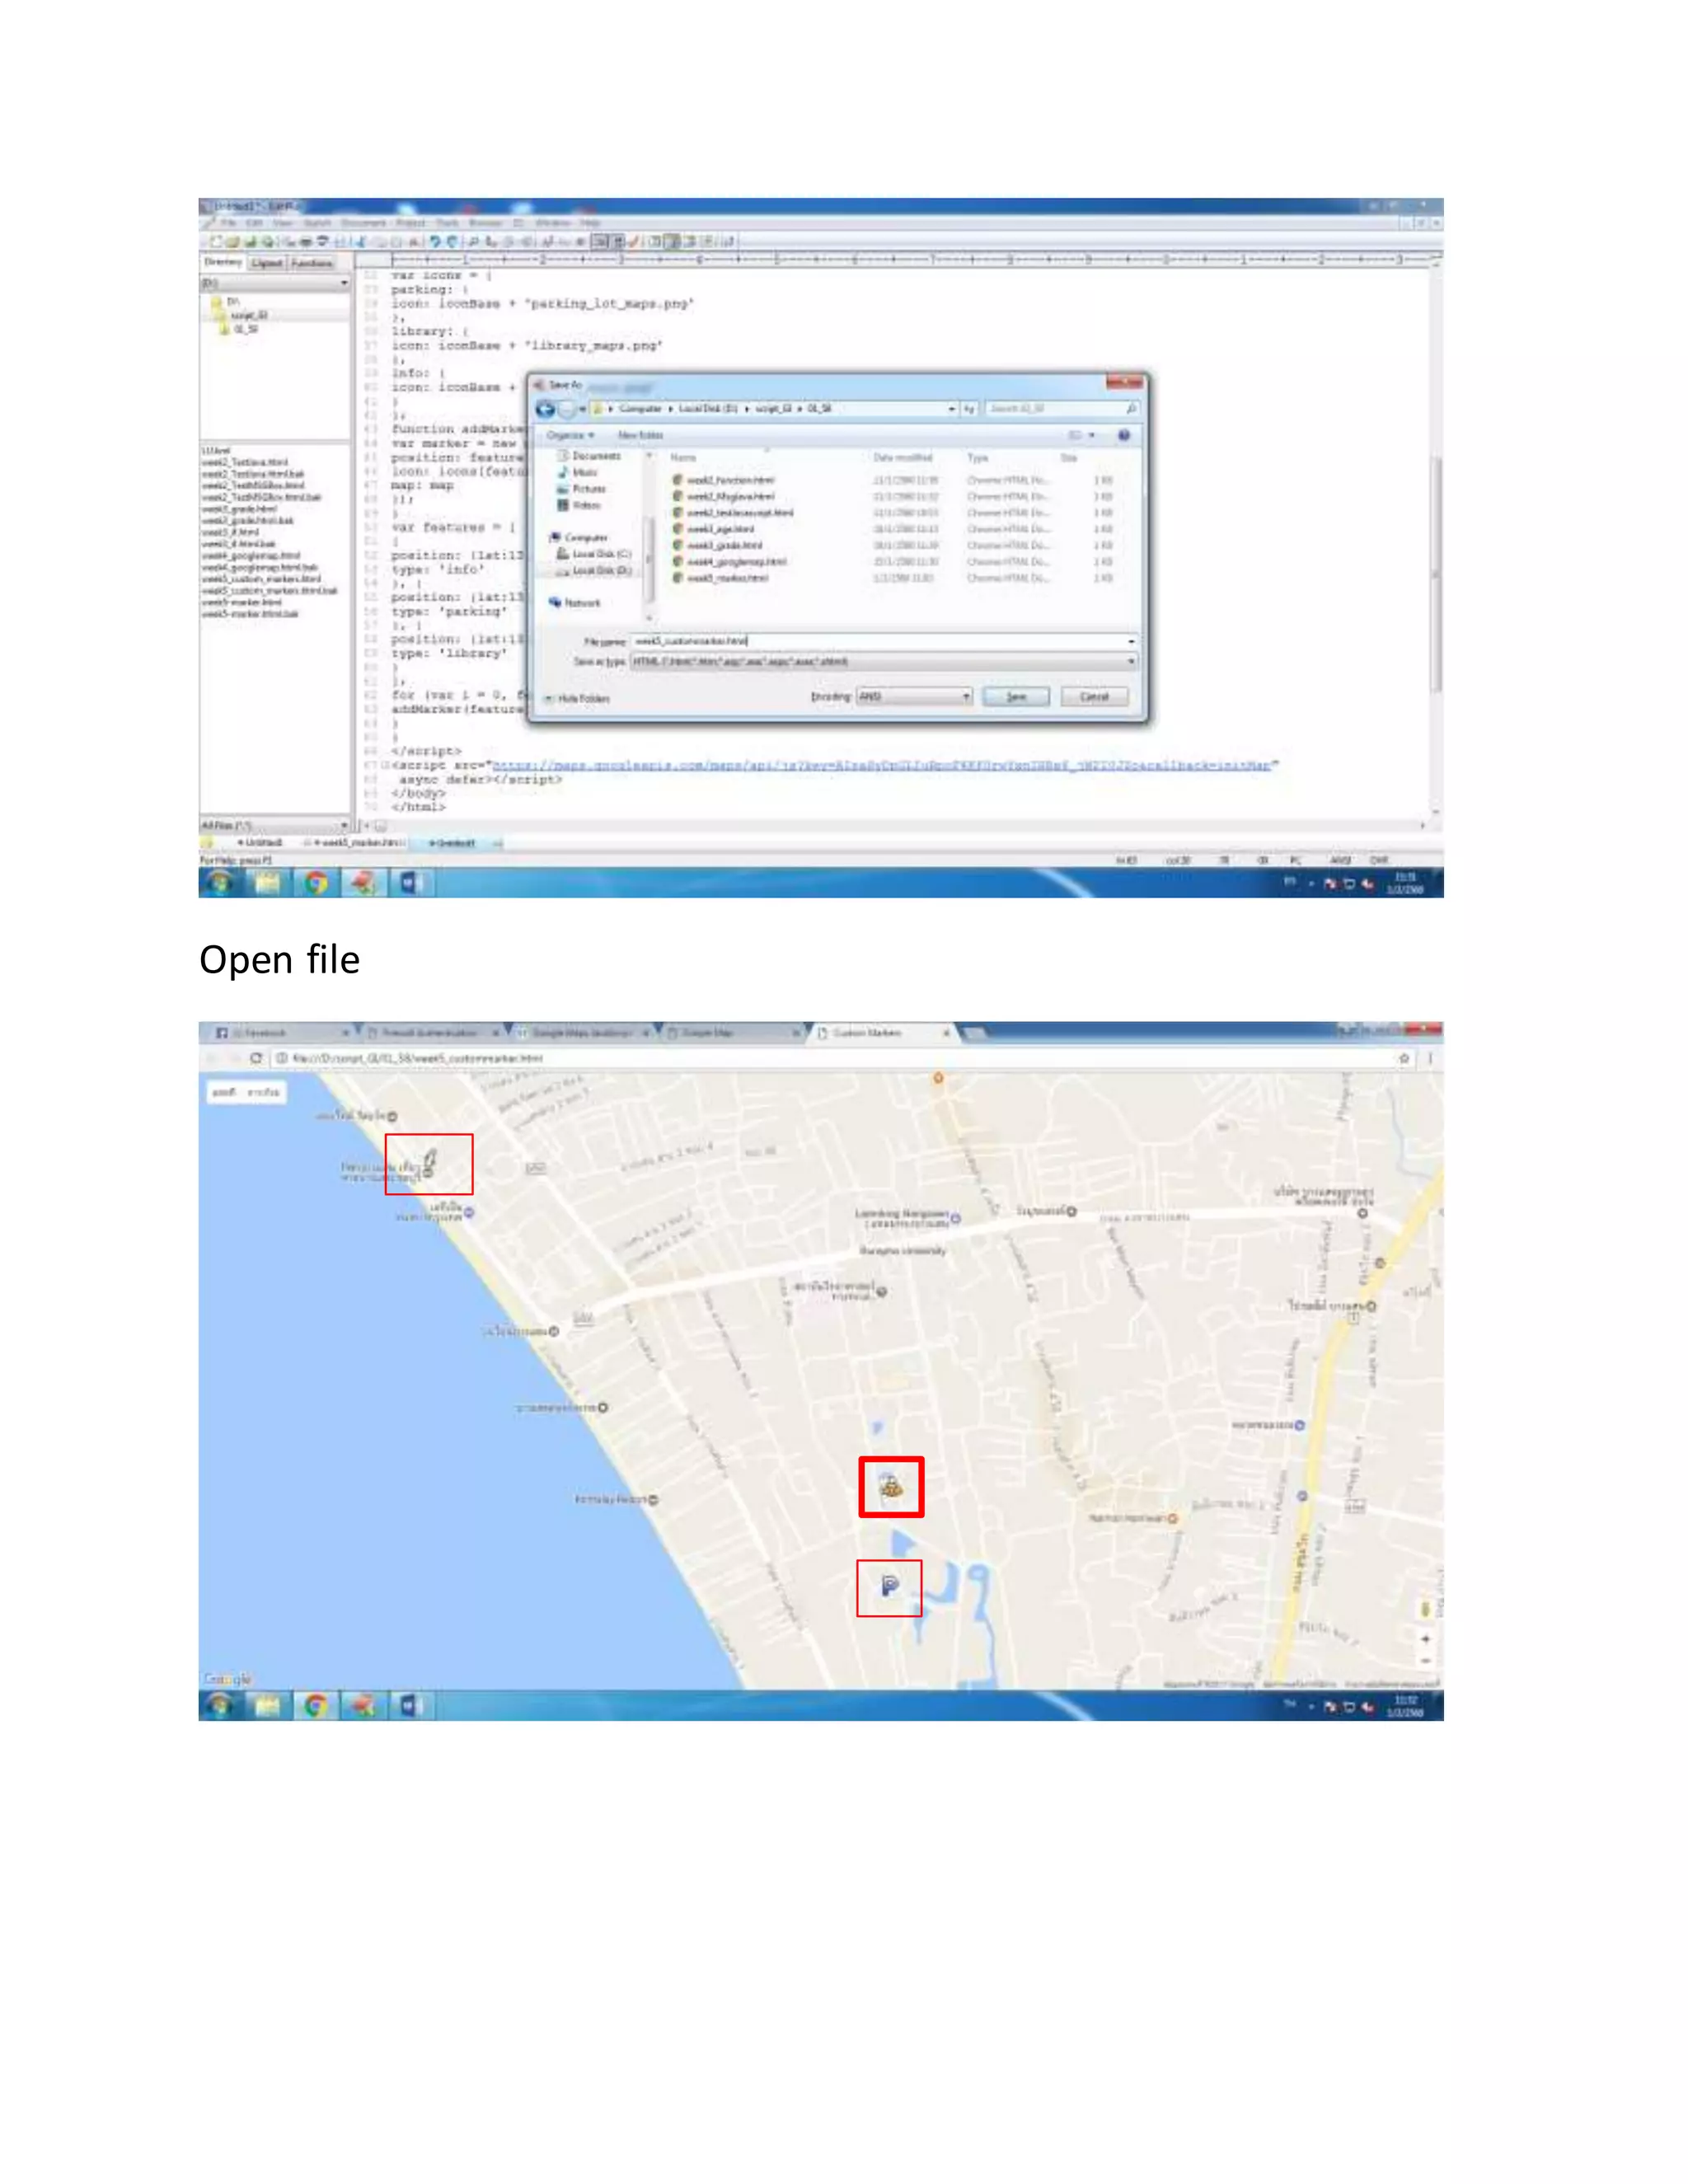Toggle Hide Folders in Save dialog
This screenshot has width=1688, height=2184.
click(x=577, y=698)
